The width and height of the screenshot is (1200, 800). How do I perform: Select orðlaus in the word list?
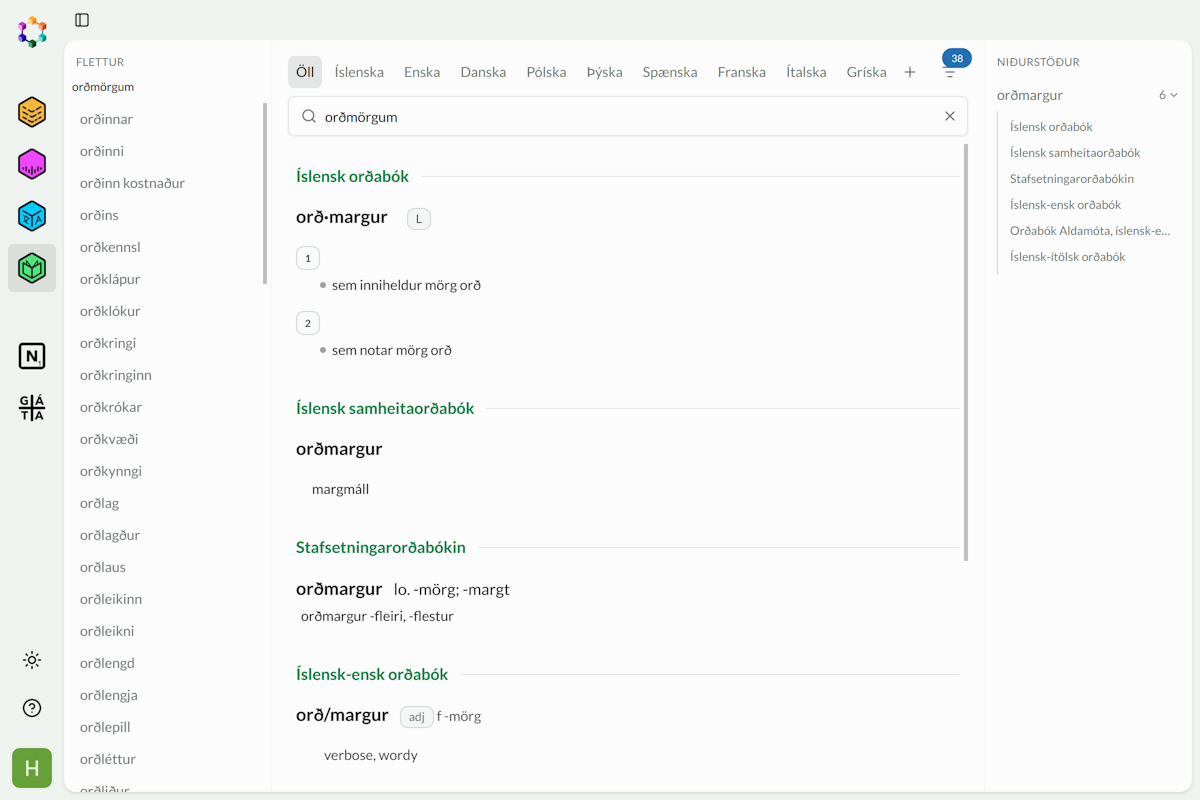coord(103,567)
